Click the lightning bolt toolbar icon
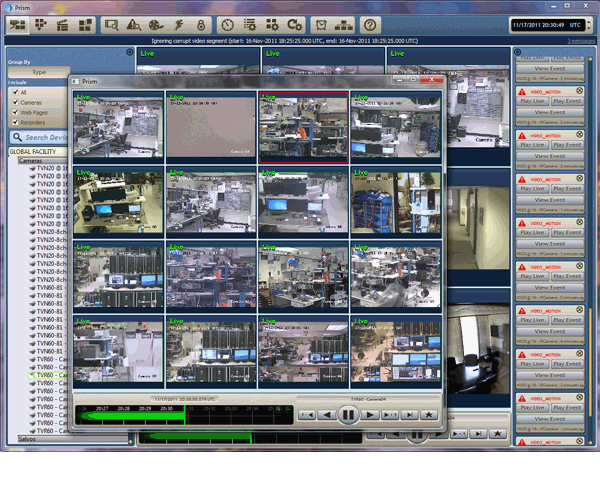The width and height of the screenshot is (600, 500). pyautogui.click(x=178, y=24)
